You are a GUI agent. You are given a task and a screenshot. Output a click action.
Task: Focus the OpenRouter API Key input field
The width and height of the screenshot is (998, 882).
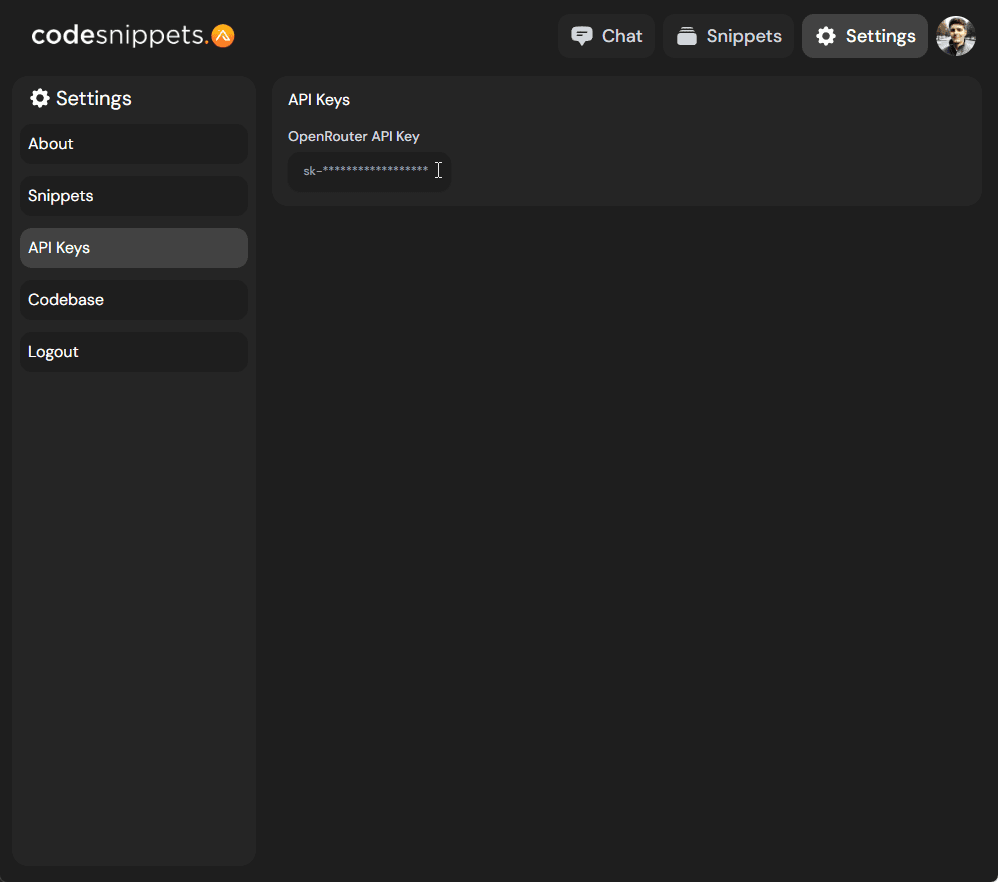click(369, 171)
